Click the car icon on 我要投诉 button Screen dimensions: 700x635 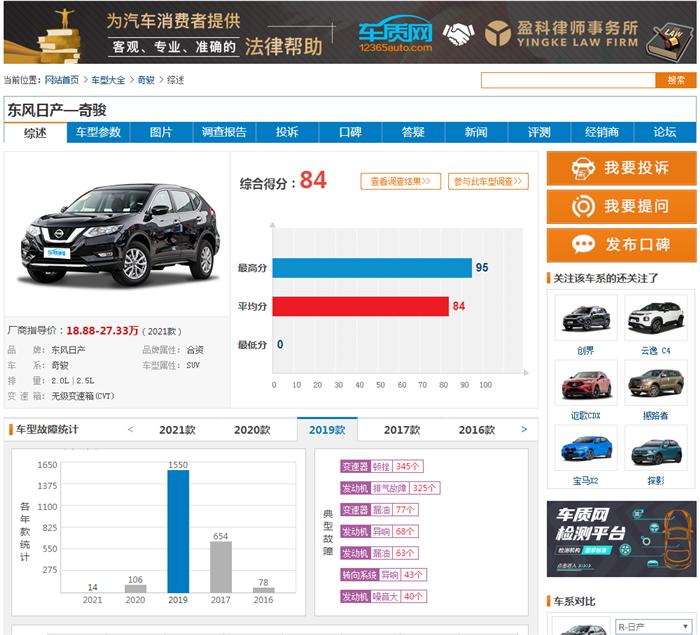tap(583, 168)
